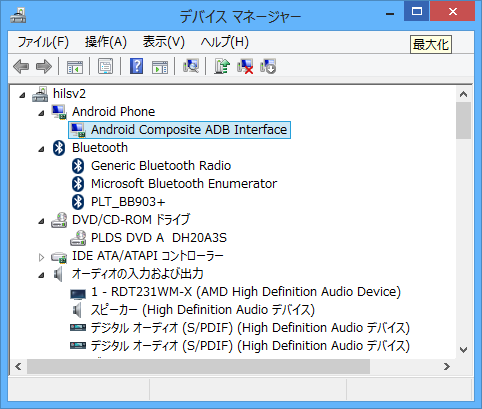482x409 pixels.
Task: Click the DVD/CD-ROM drive category icon
Action: point(59,220)
